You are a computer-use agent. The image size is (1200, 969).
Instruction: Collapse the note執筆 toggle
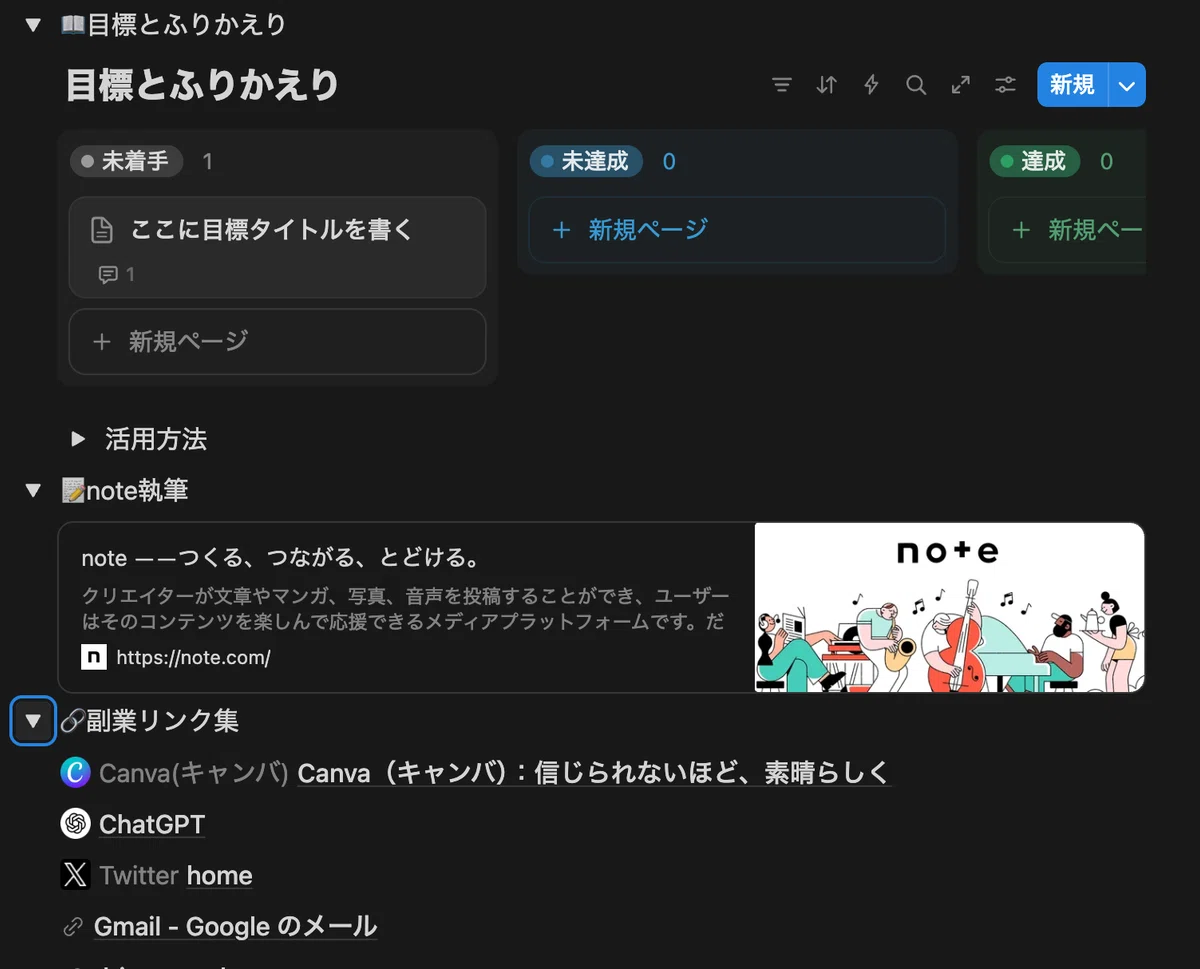[33, 490]
